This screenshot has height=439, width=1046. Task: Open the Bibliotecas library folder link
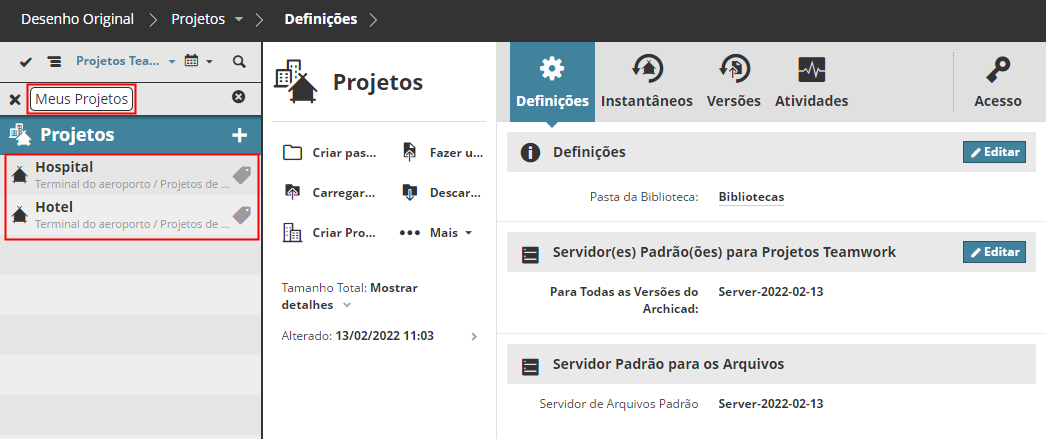[750, 197]
